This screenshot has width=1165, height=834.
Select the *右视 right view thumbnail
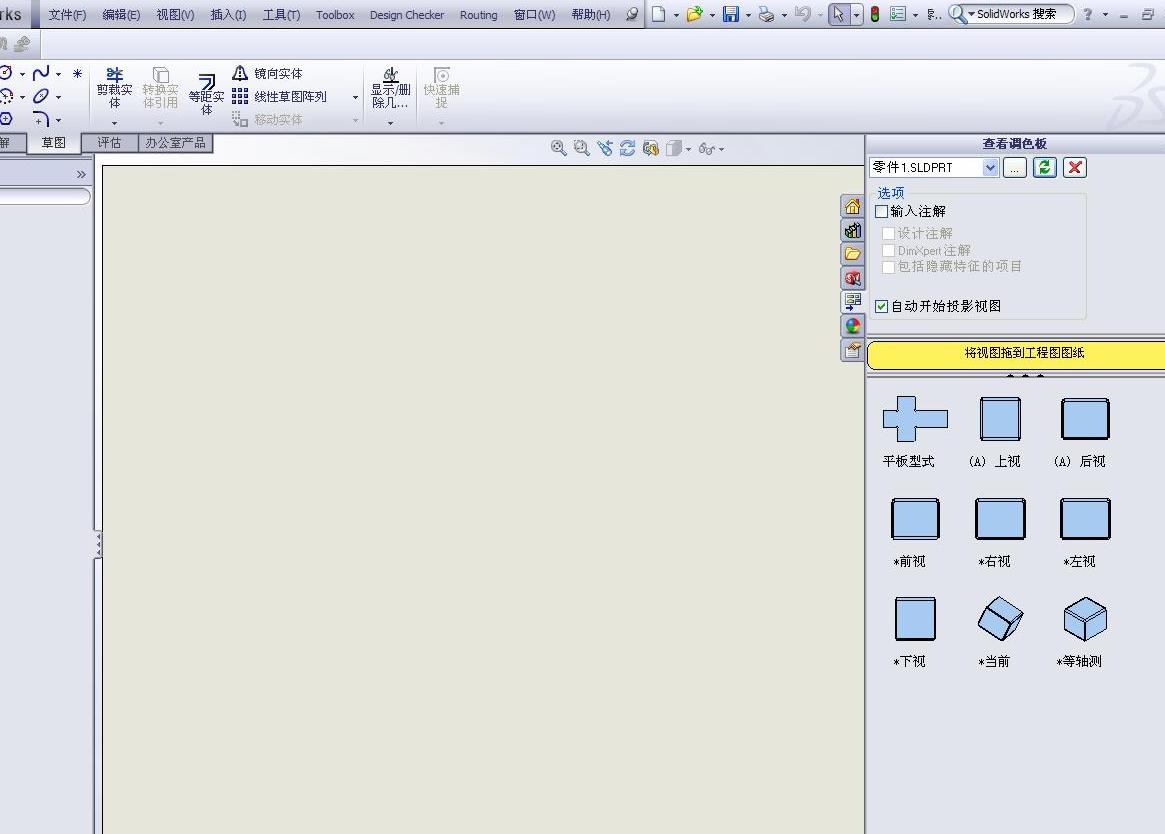point(1000,519)
